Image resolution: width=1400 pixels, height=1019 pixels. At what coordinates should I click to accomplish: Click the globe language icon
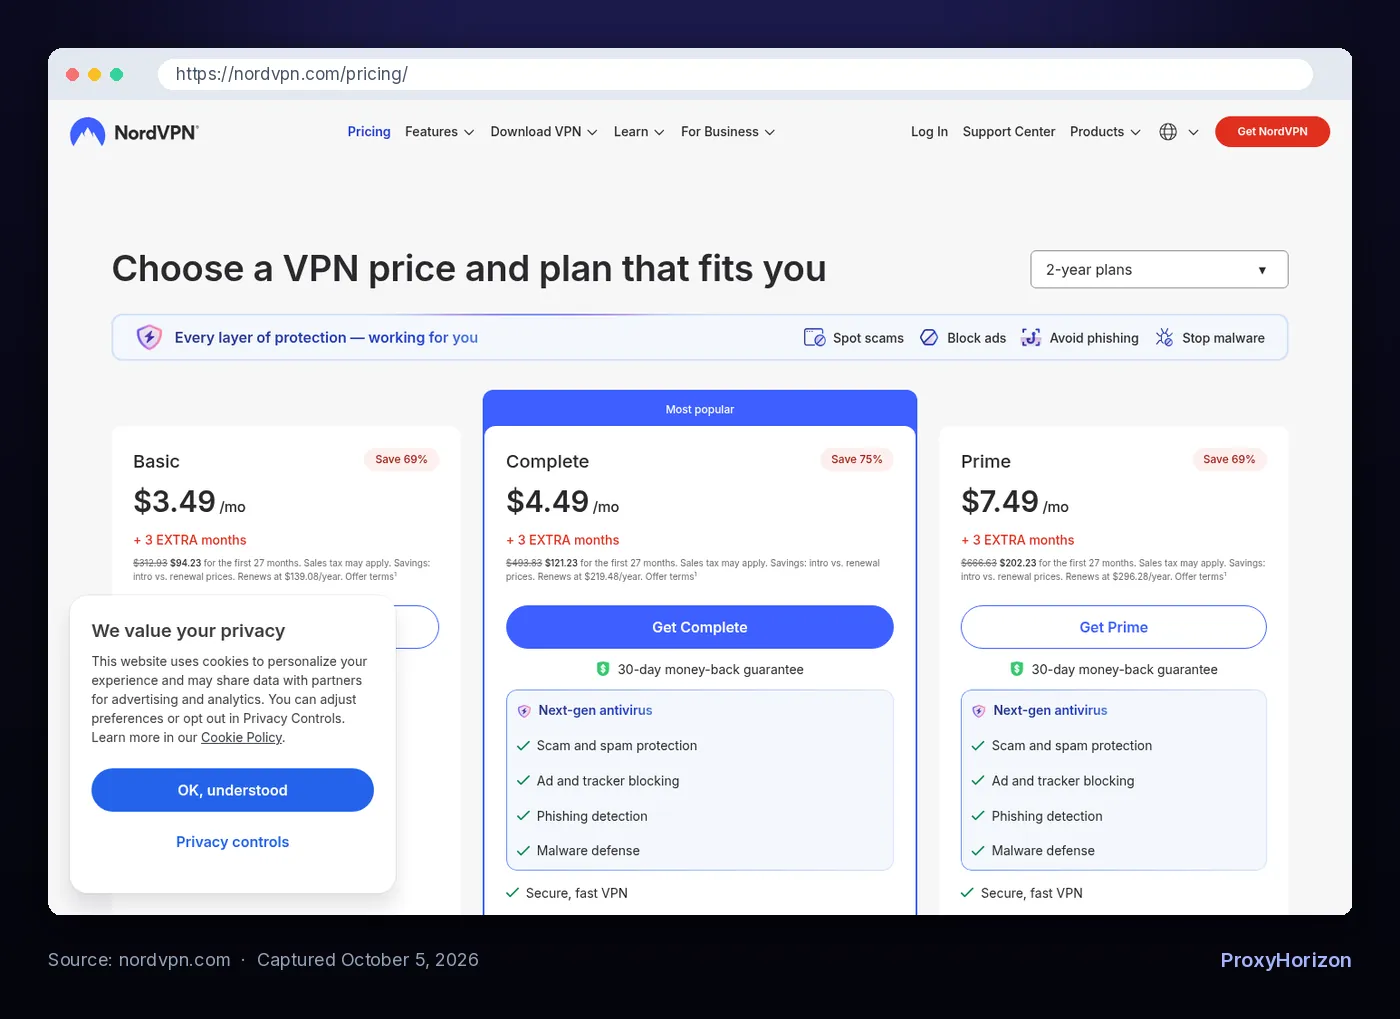[1168, 132]
